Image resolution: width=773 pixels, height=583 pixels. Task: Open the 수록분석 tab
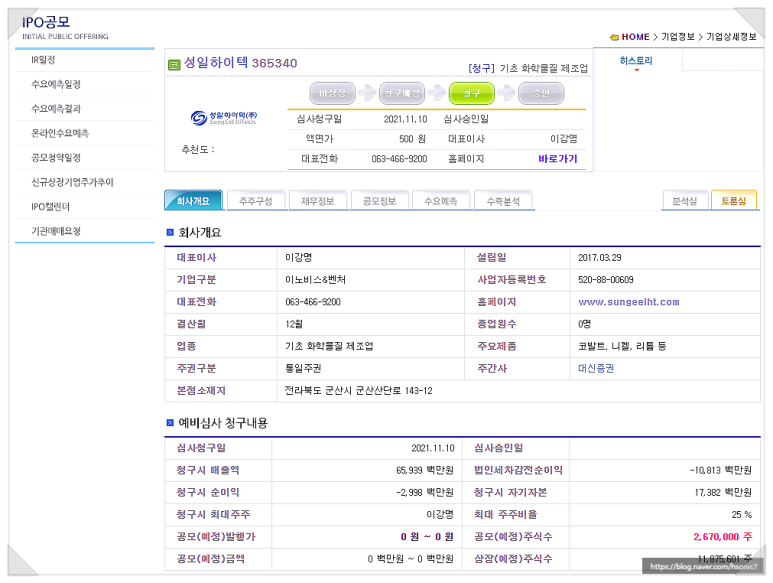pyautogui.click(x=503, y=201)
